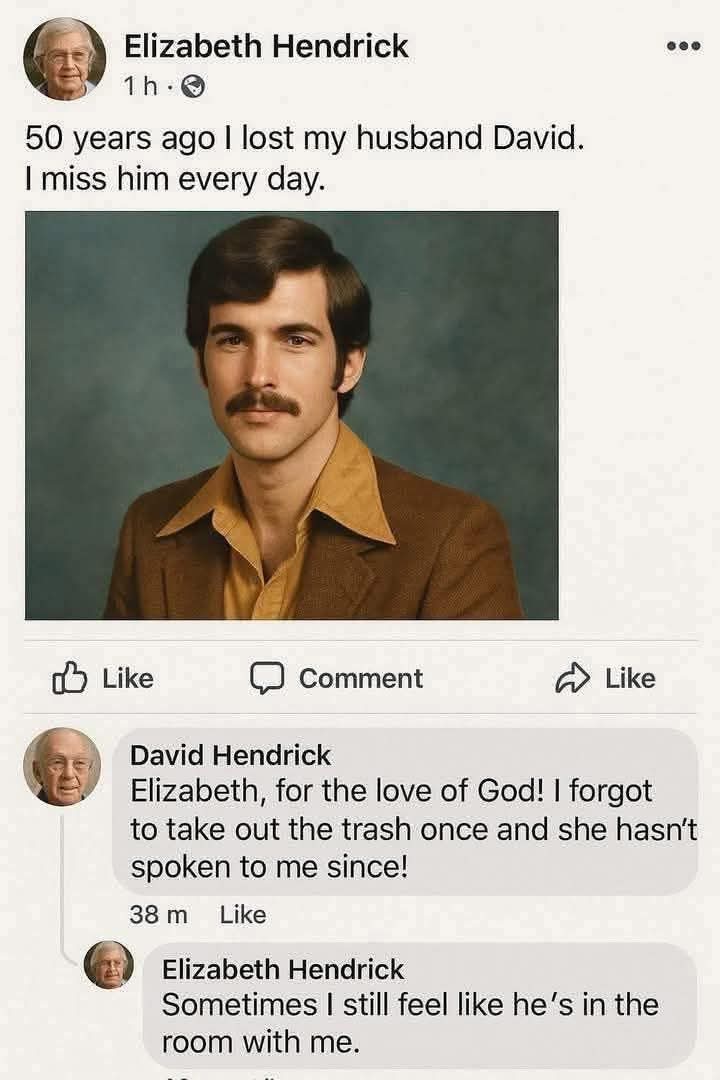Open Elizabeth Hendrick's name in her reply
Screen dimensions: 720x1080
tap(282, 969)
